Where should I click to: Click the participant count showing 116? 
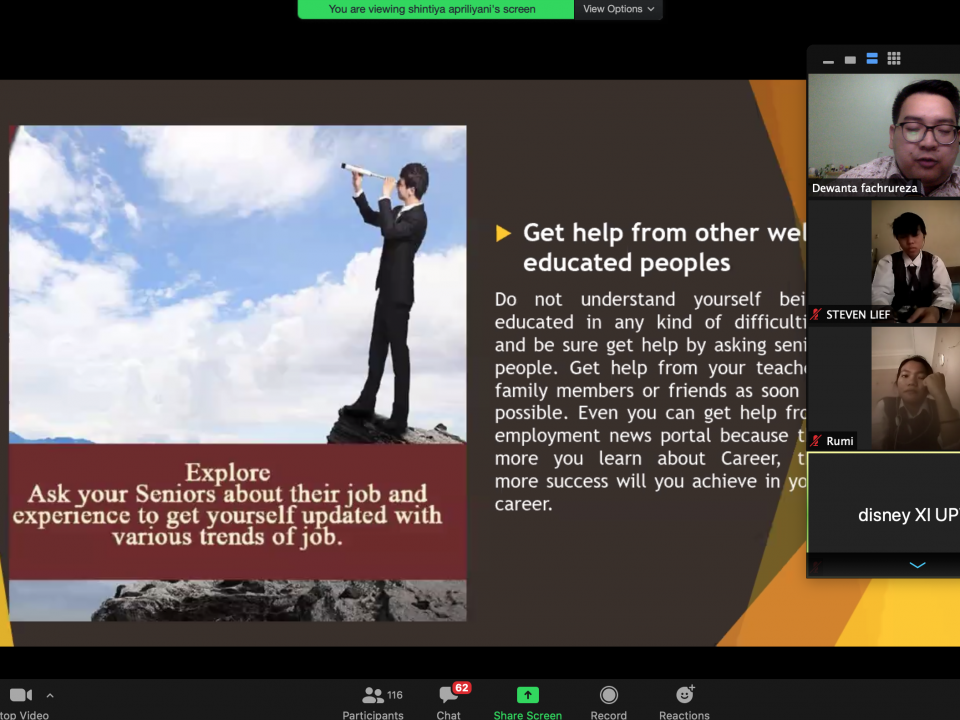[395, 695]
